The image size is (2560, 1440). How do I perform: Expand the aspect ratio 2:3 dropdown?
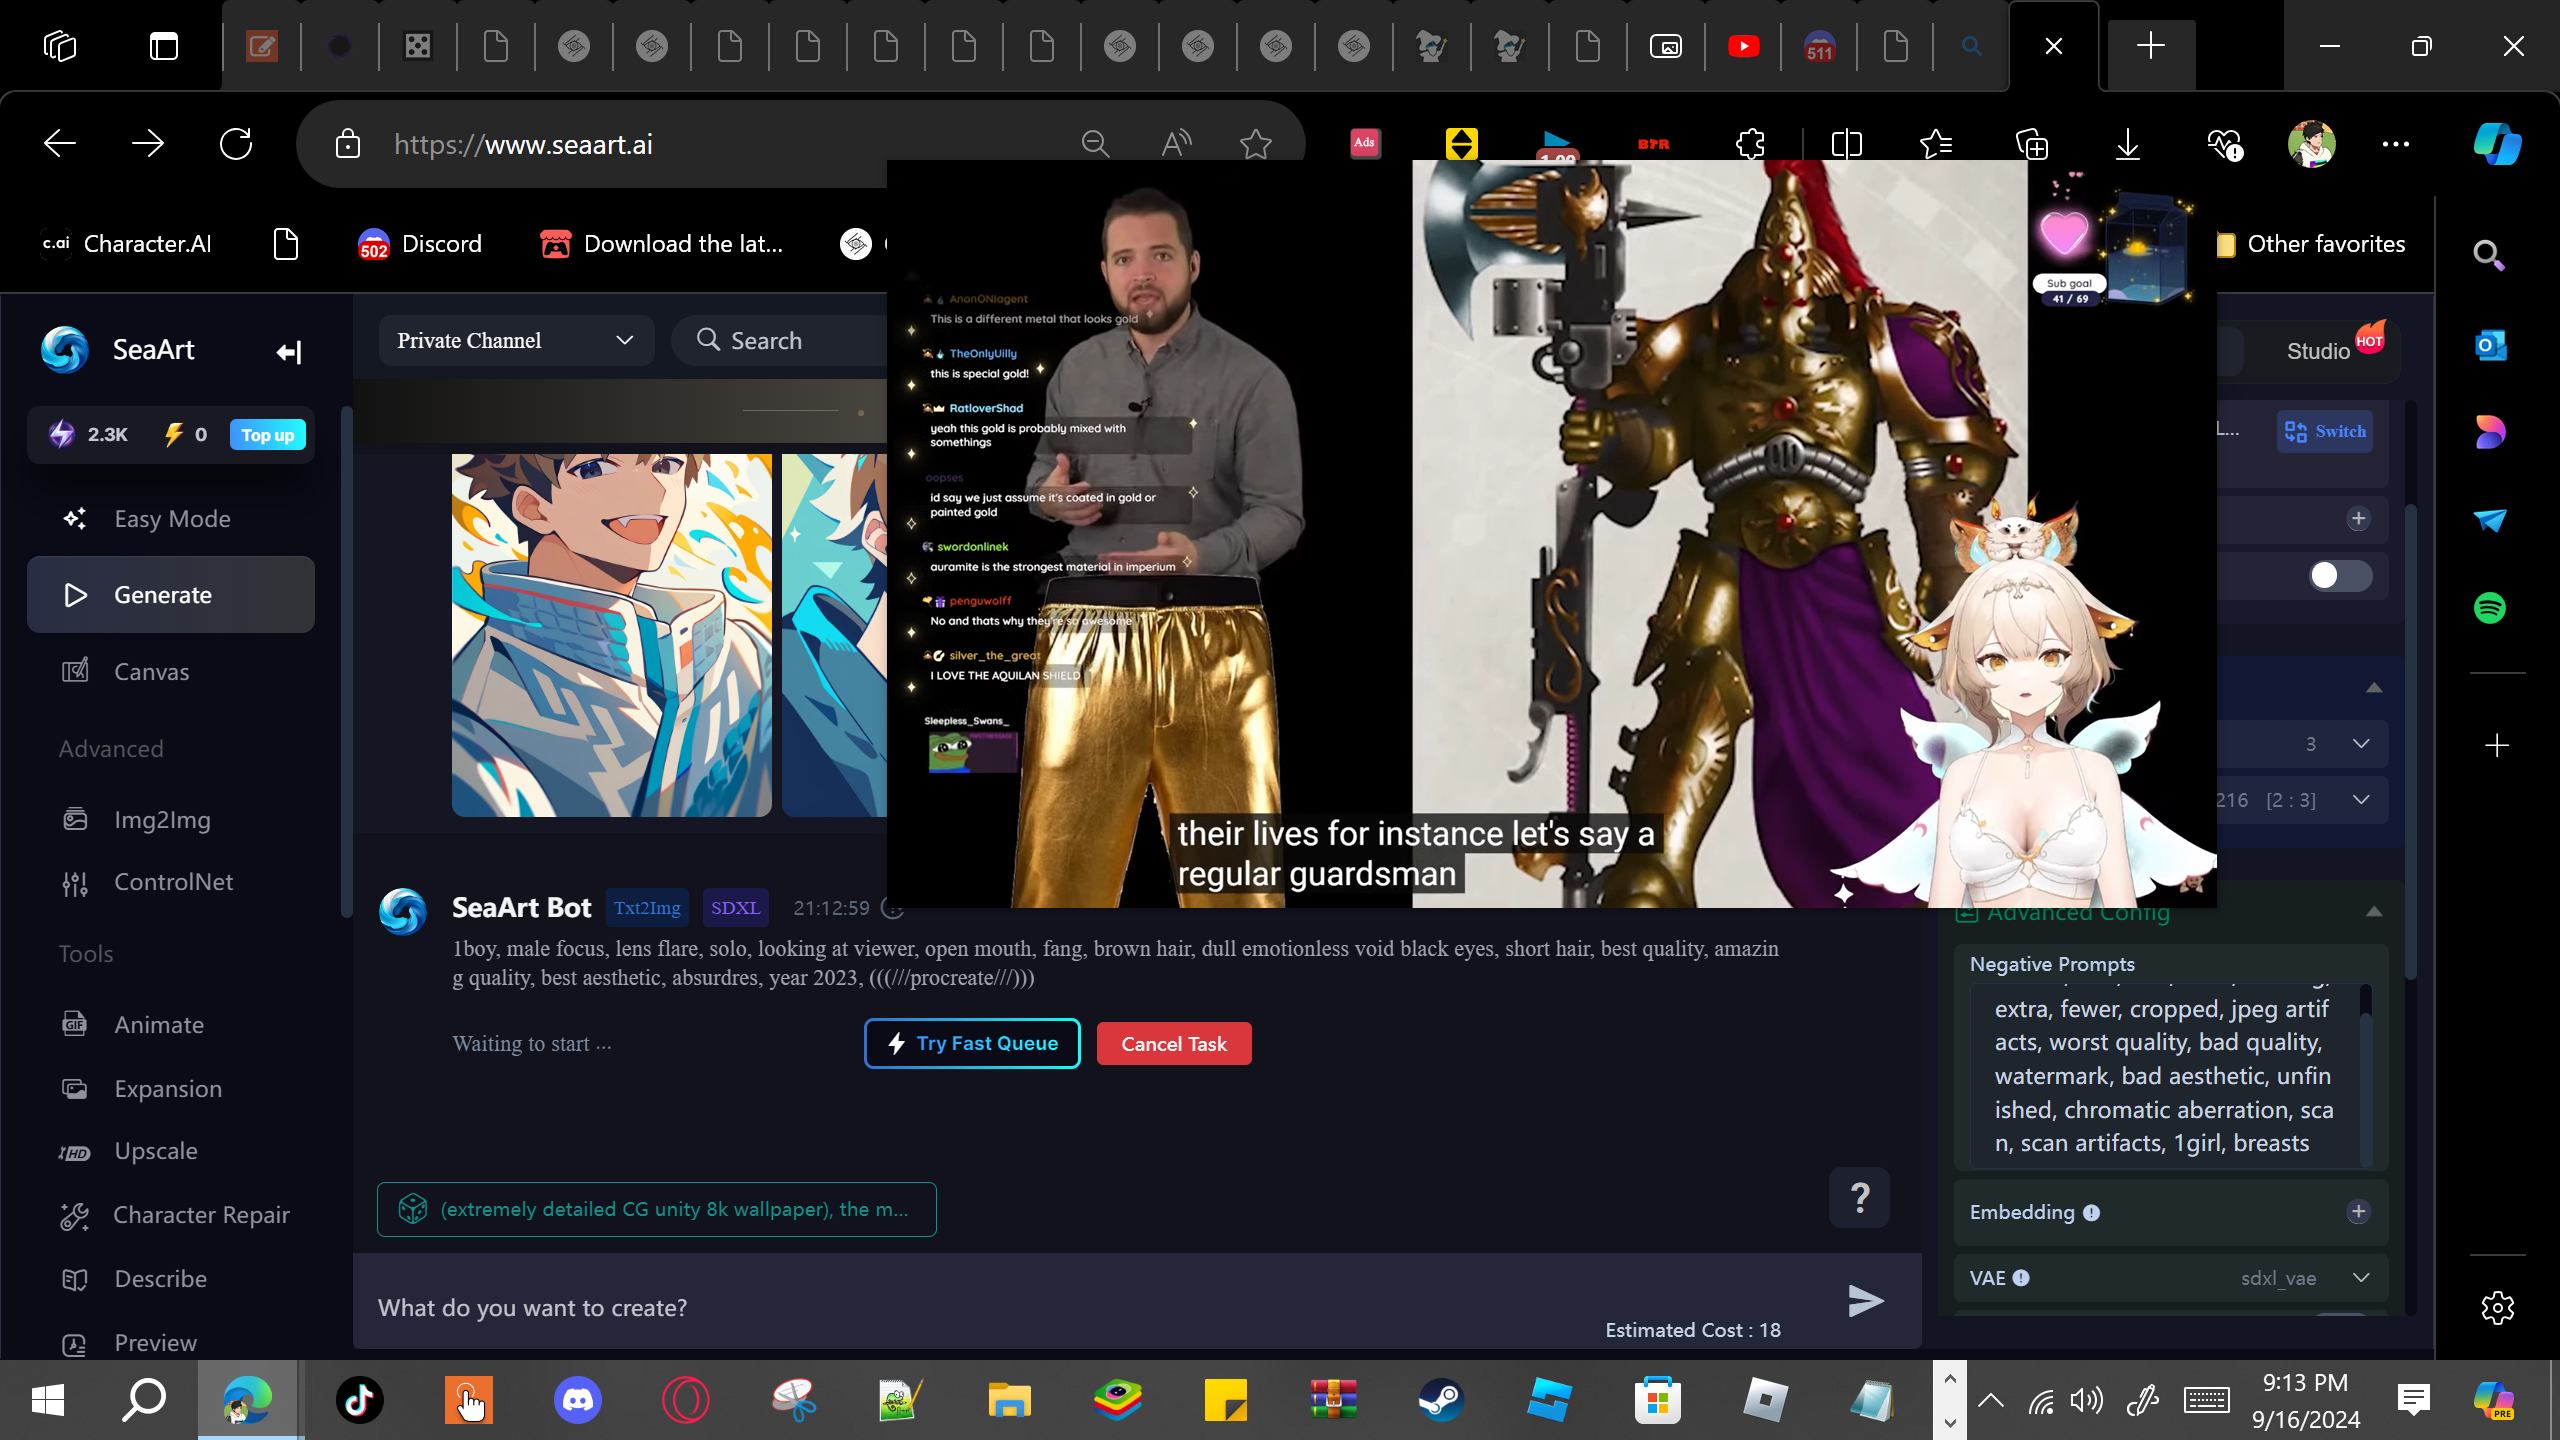click(x=2361, y=800)
